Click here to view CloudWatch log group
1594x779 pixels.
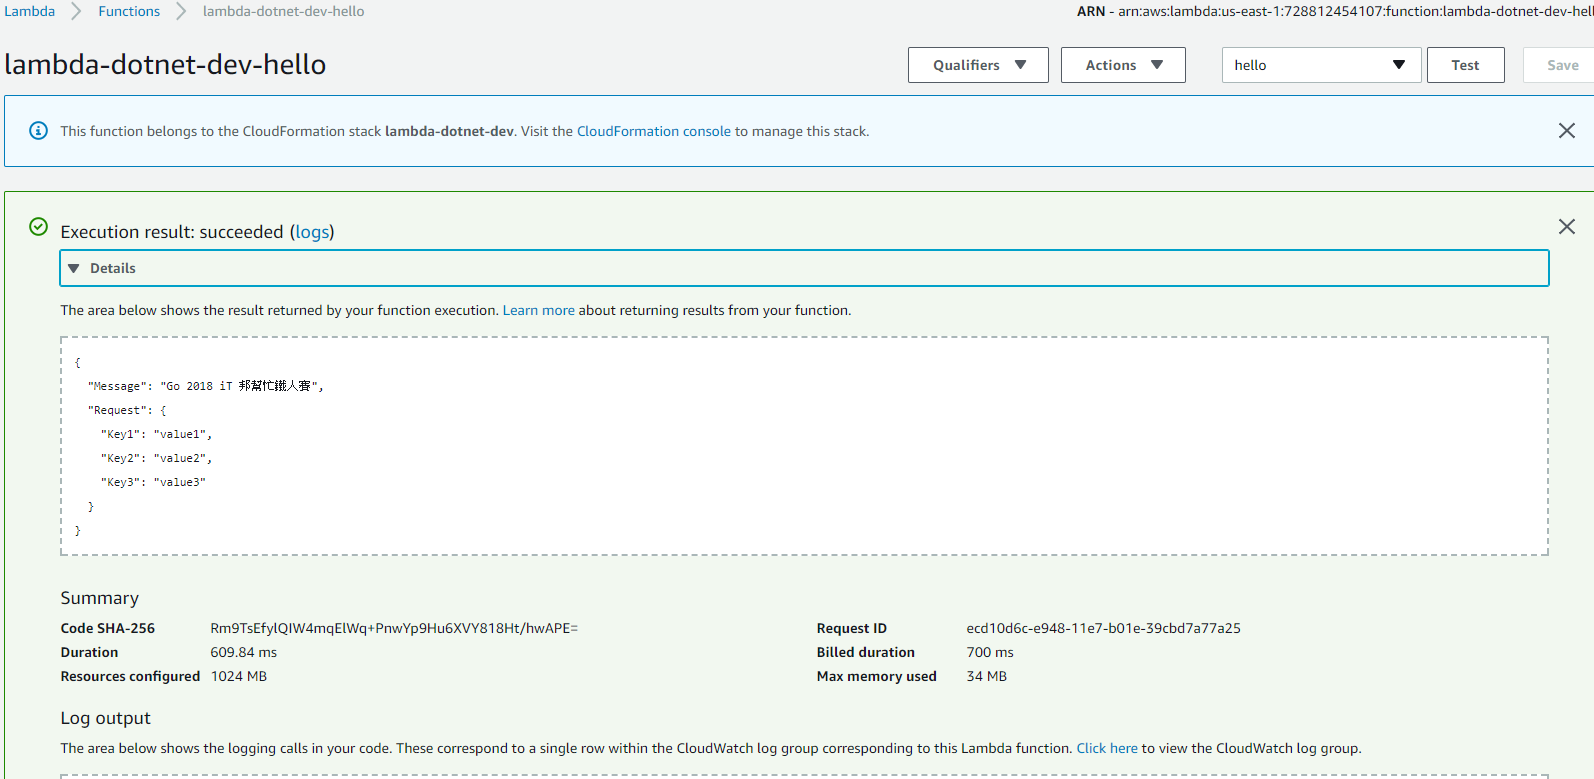coord(1106,749)
